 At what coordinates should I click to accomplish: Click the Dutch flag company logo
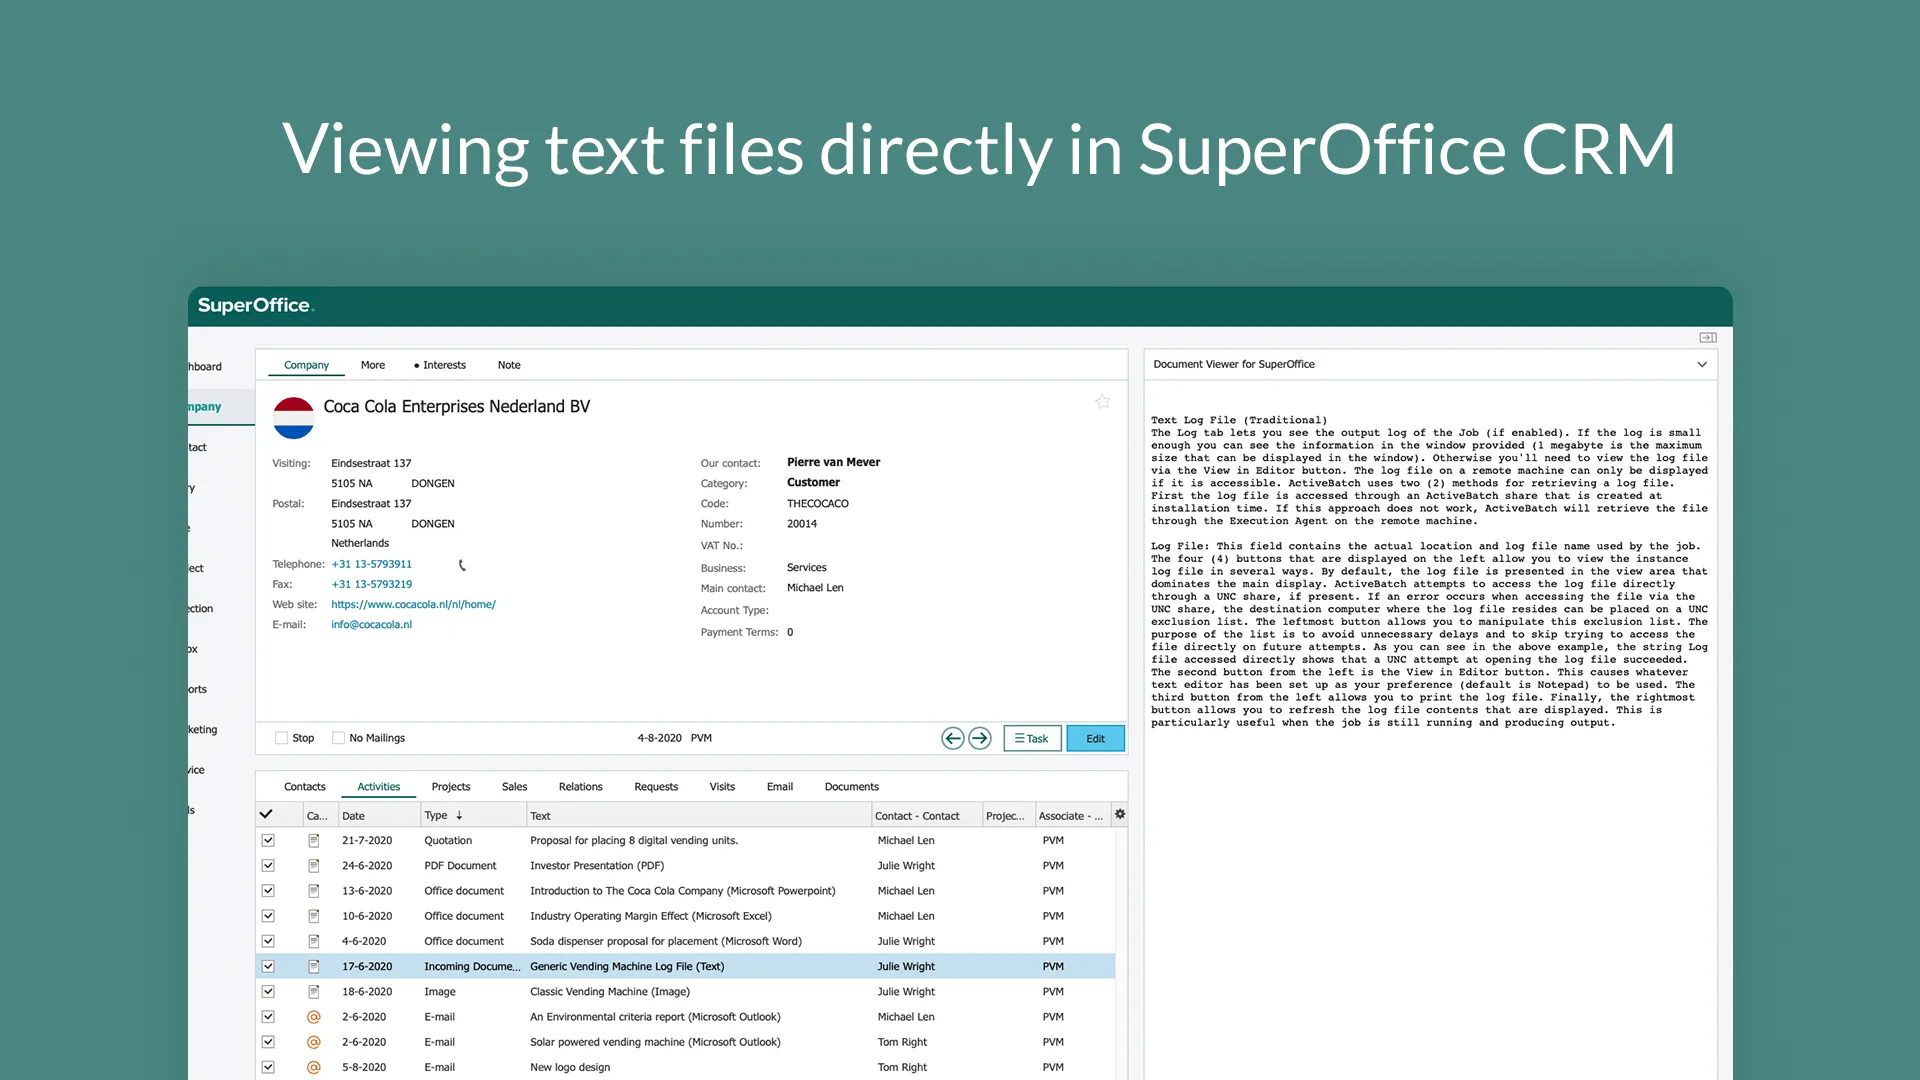click(x=293, y=418)
